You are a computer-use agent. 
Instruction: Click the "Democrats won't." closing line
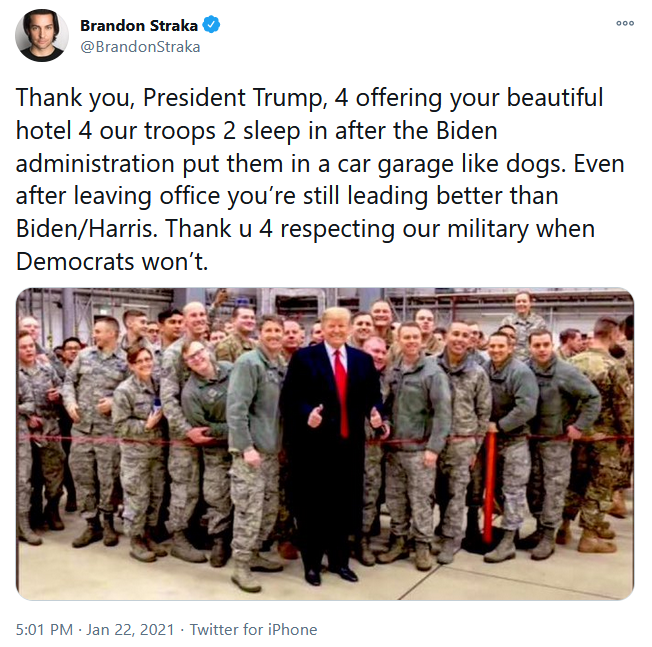[112, 262]
